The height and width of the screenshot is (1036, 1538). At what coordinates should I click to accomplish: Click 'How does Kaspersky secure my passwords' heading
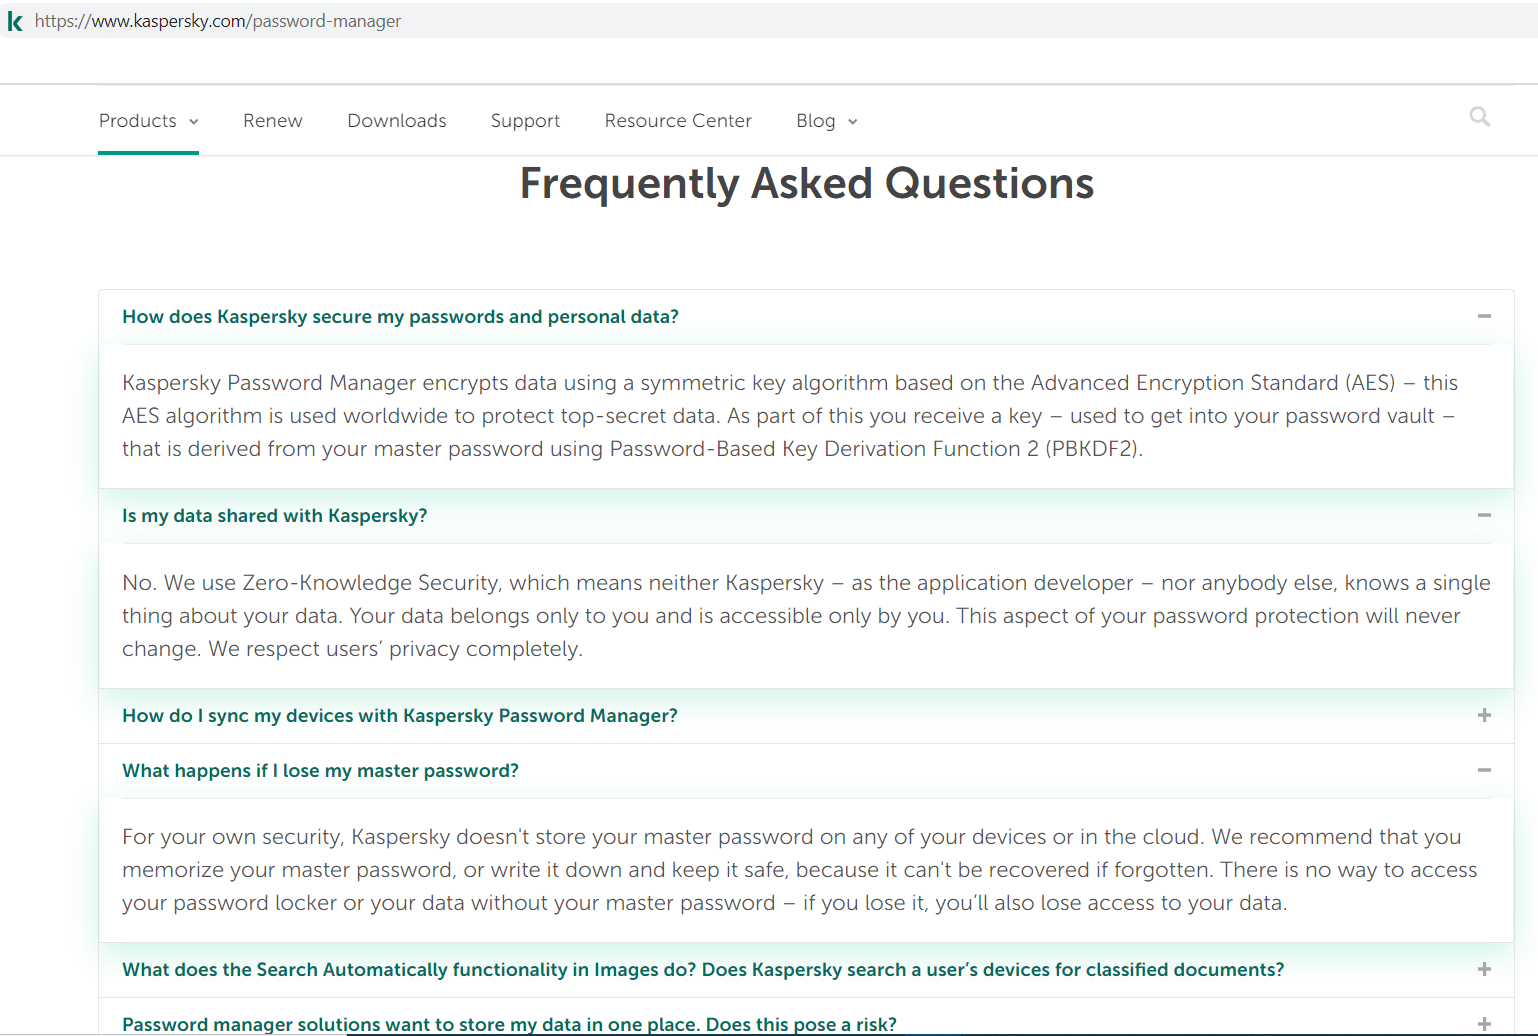pos(400,317)
